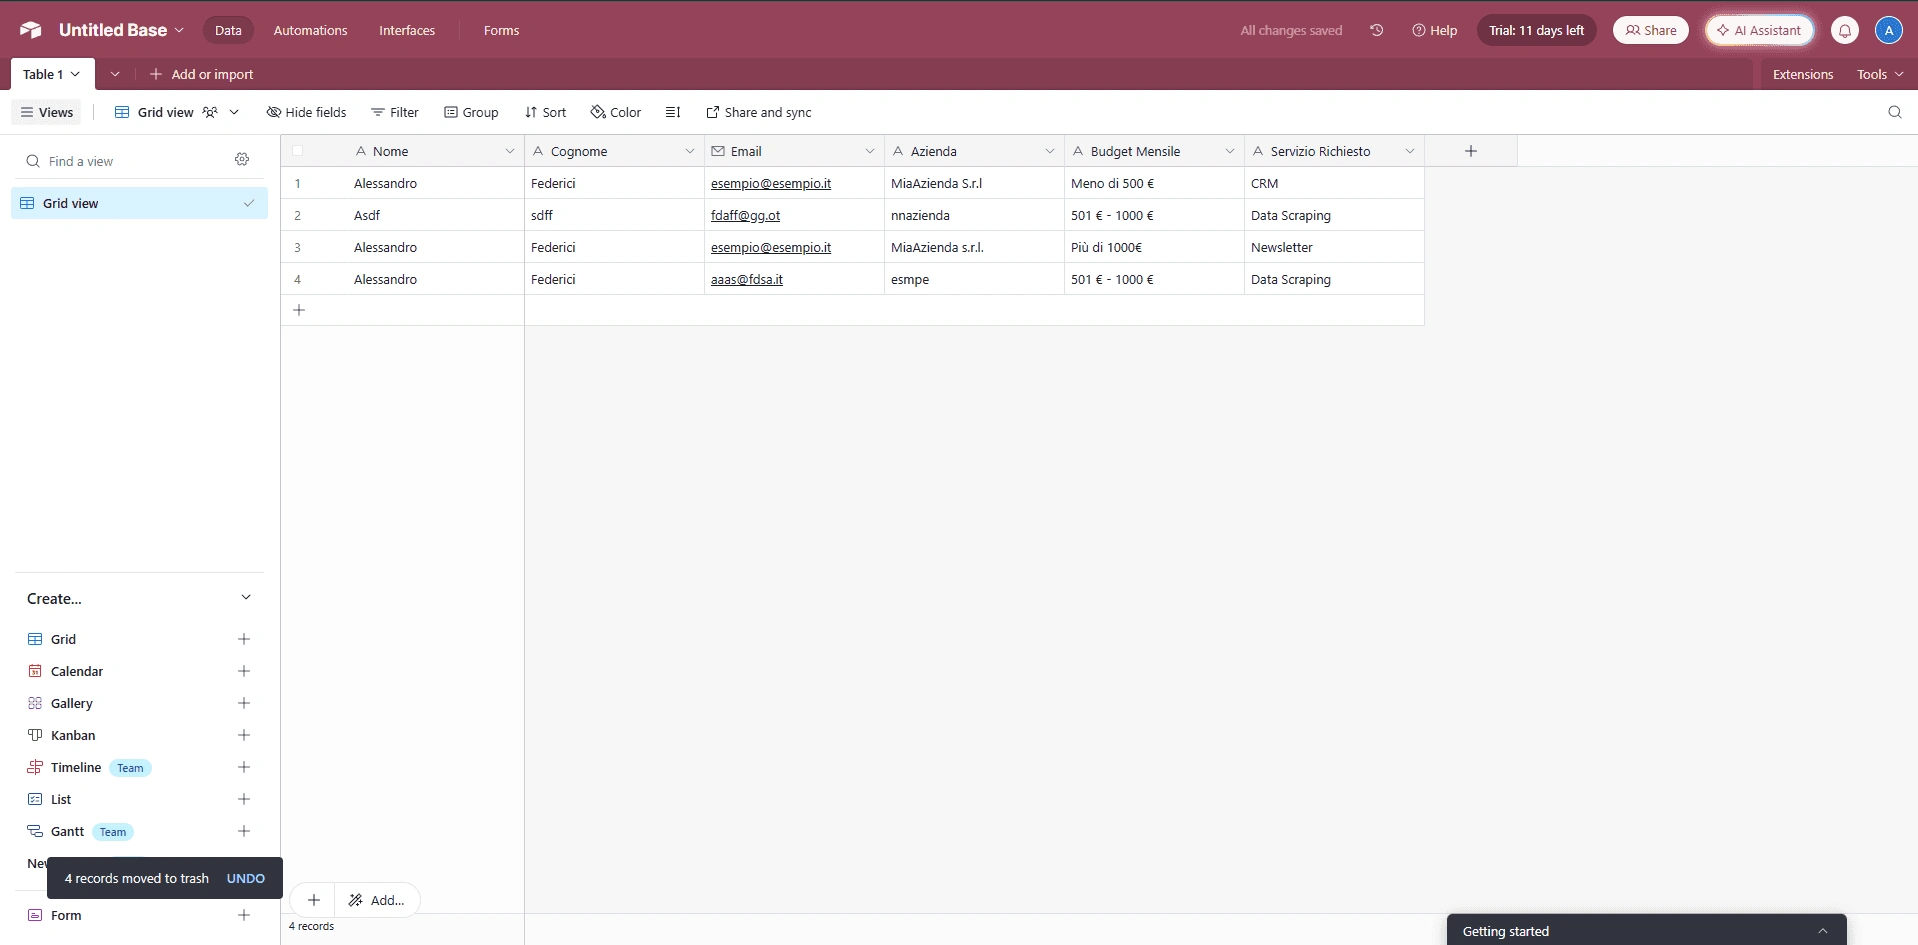This screenshot has width=1918, height=945.
Task: Click the collaborative view people icon
Action: 210,112
